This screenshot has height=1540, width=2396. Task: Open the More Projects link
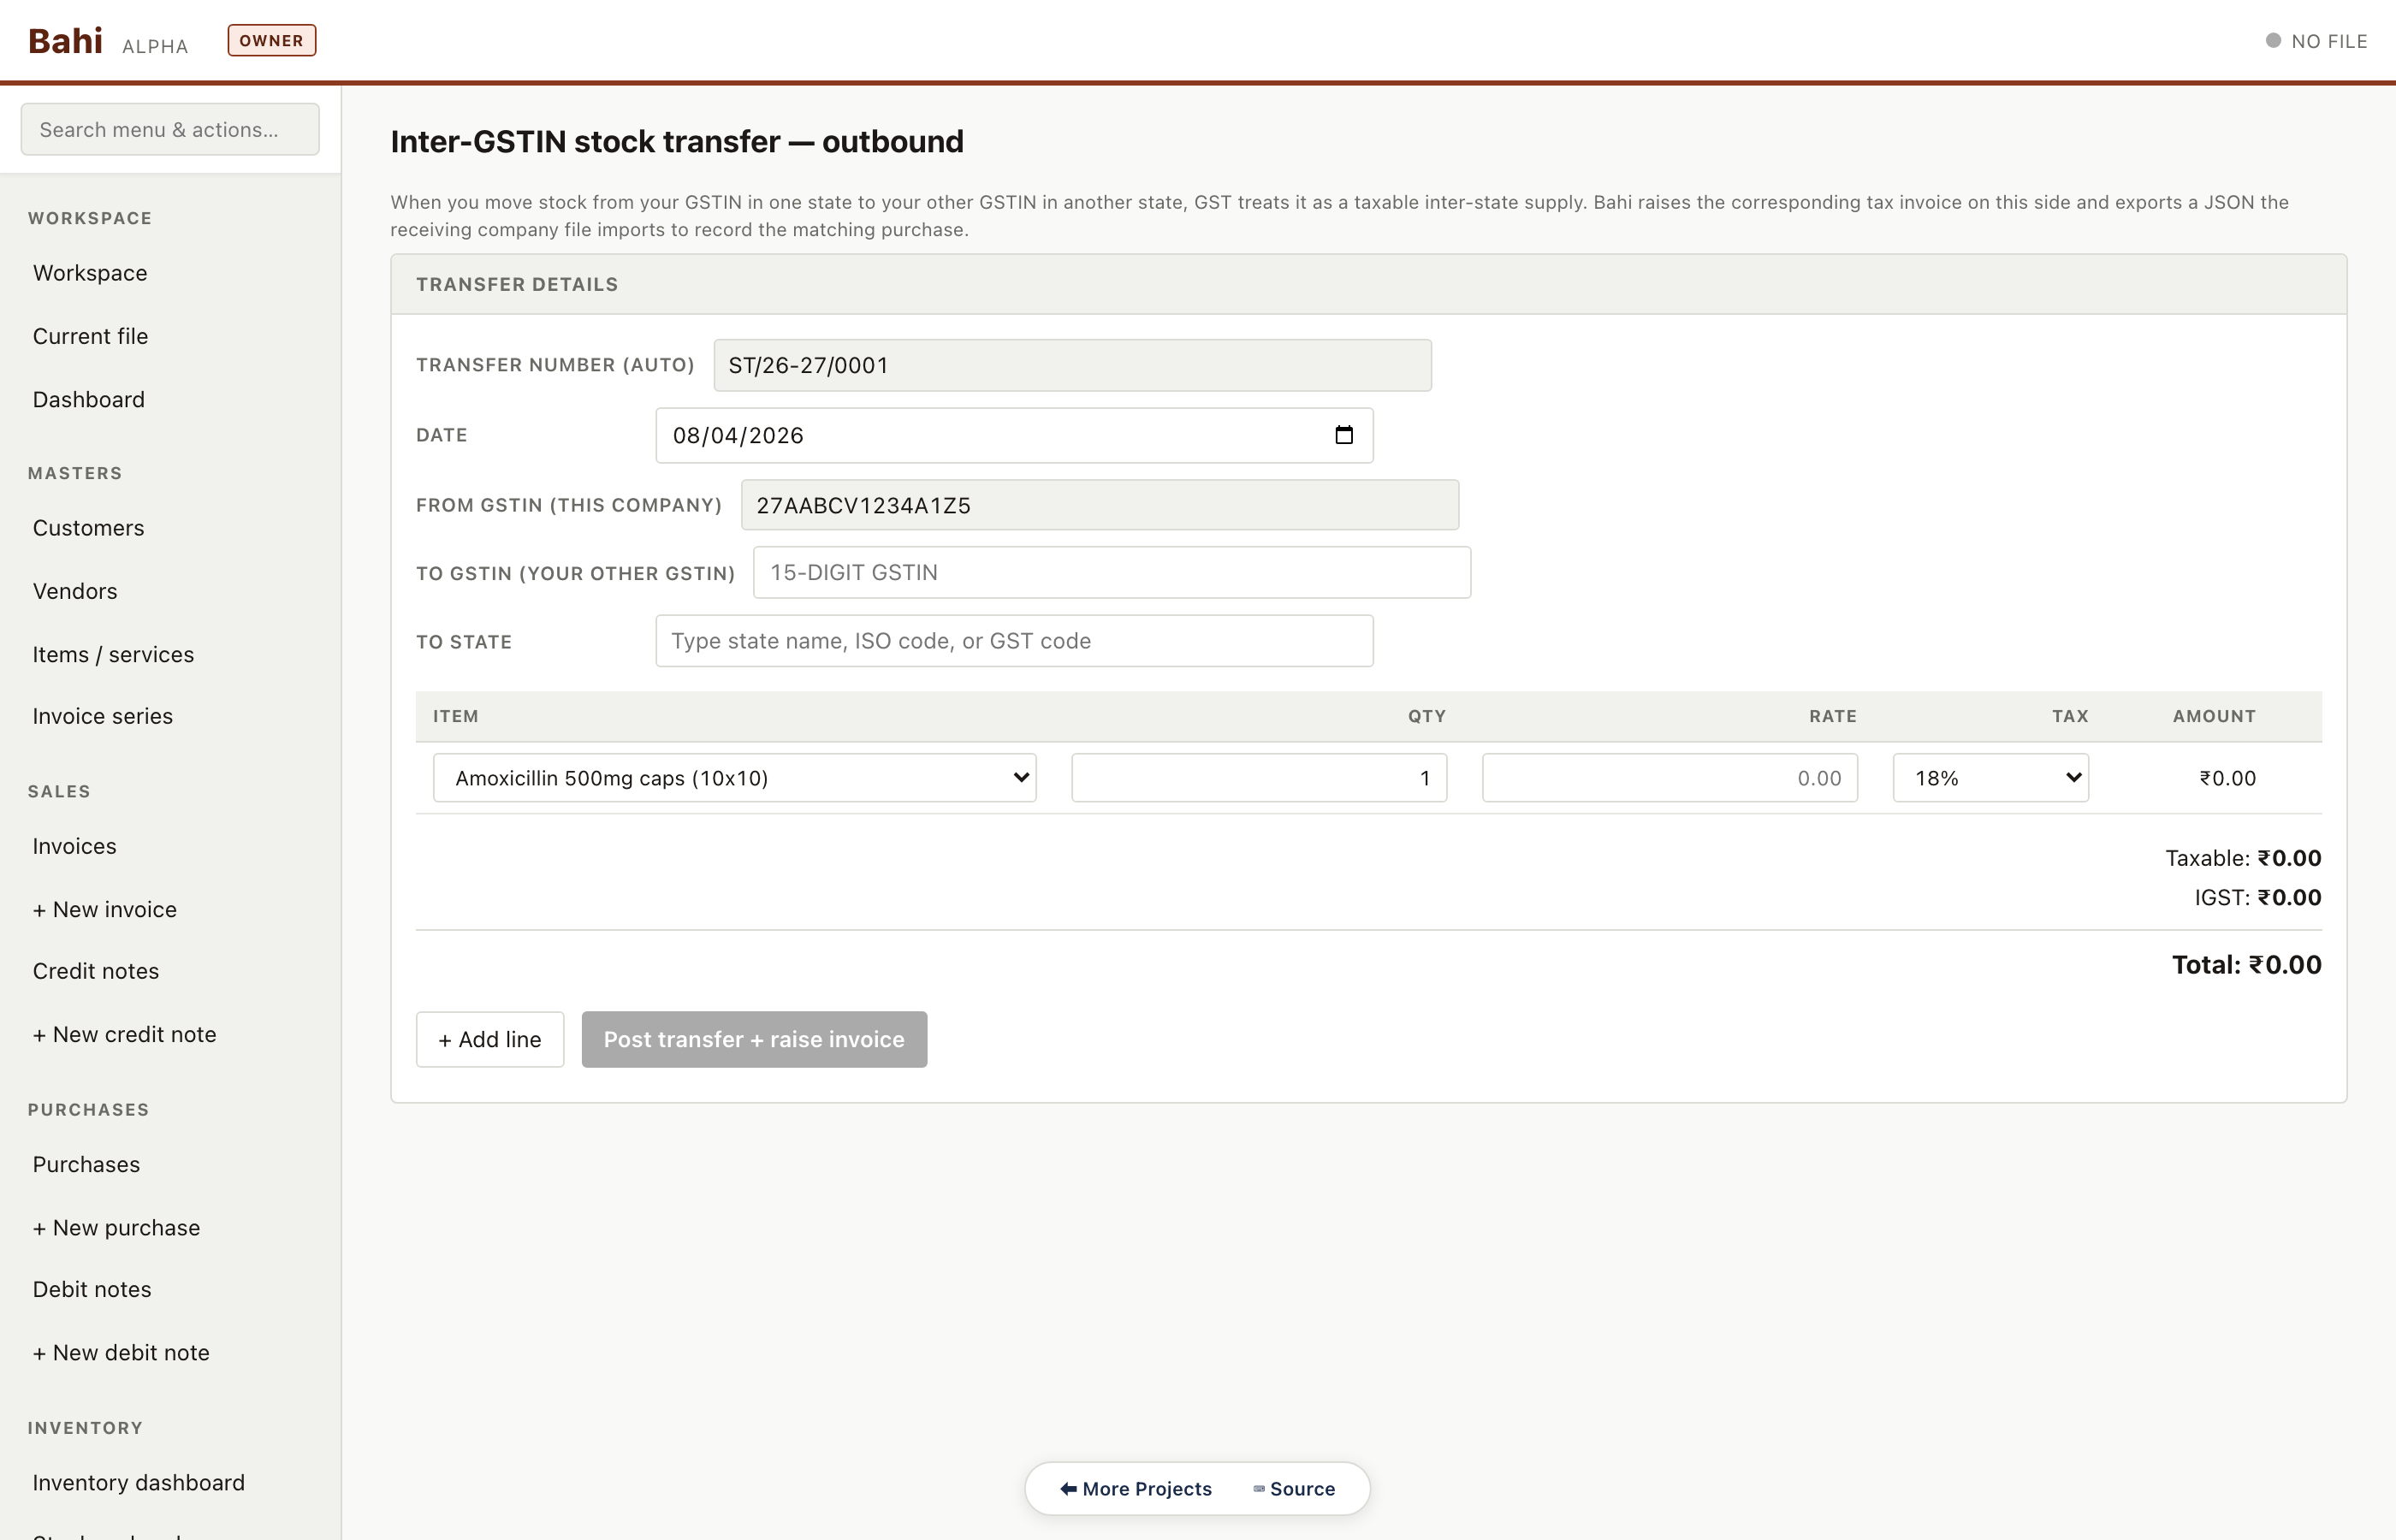1136,1488
